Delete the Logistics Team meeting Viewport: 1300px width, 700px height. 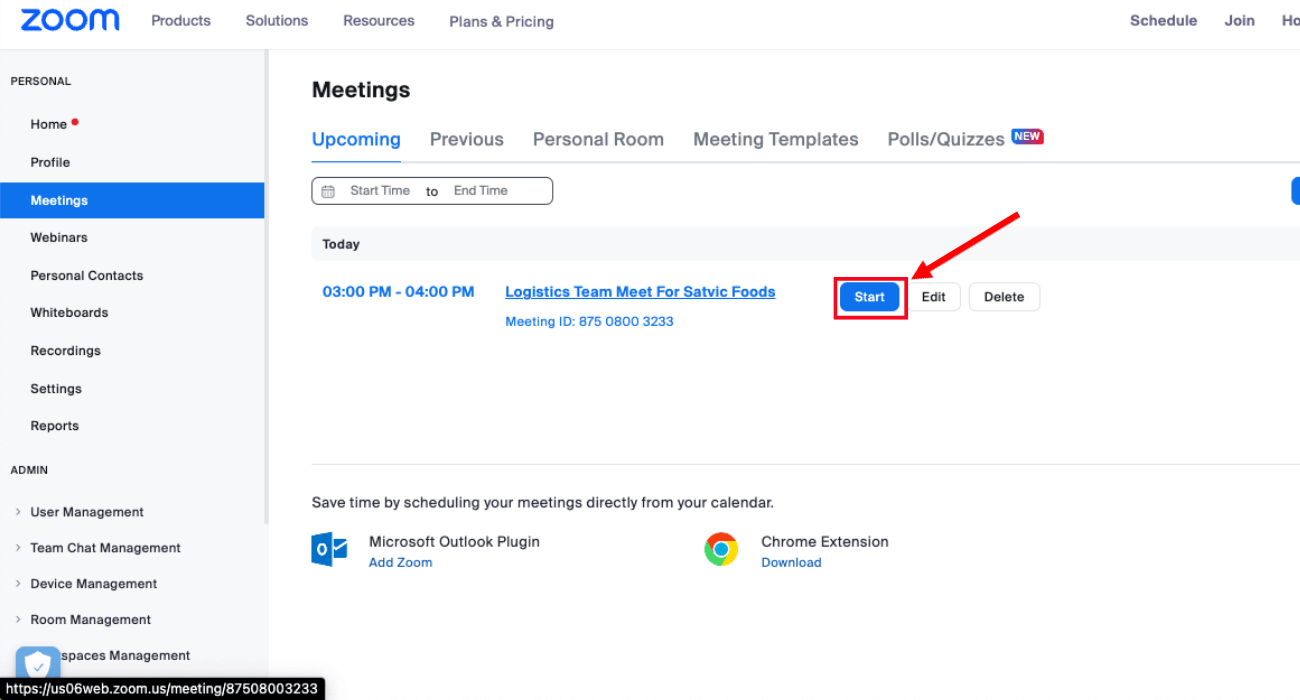point(1004,297)
